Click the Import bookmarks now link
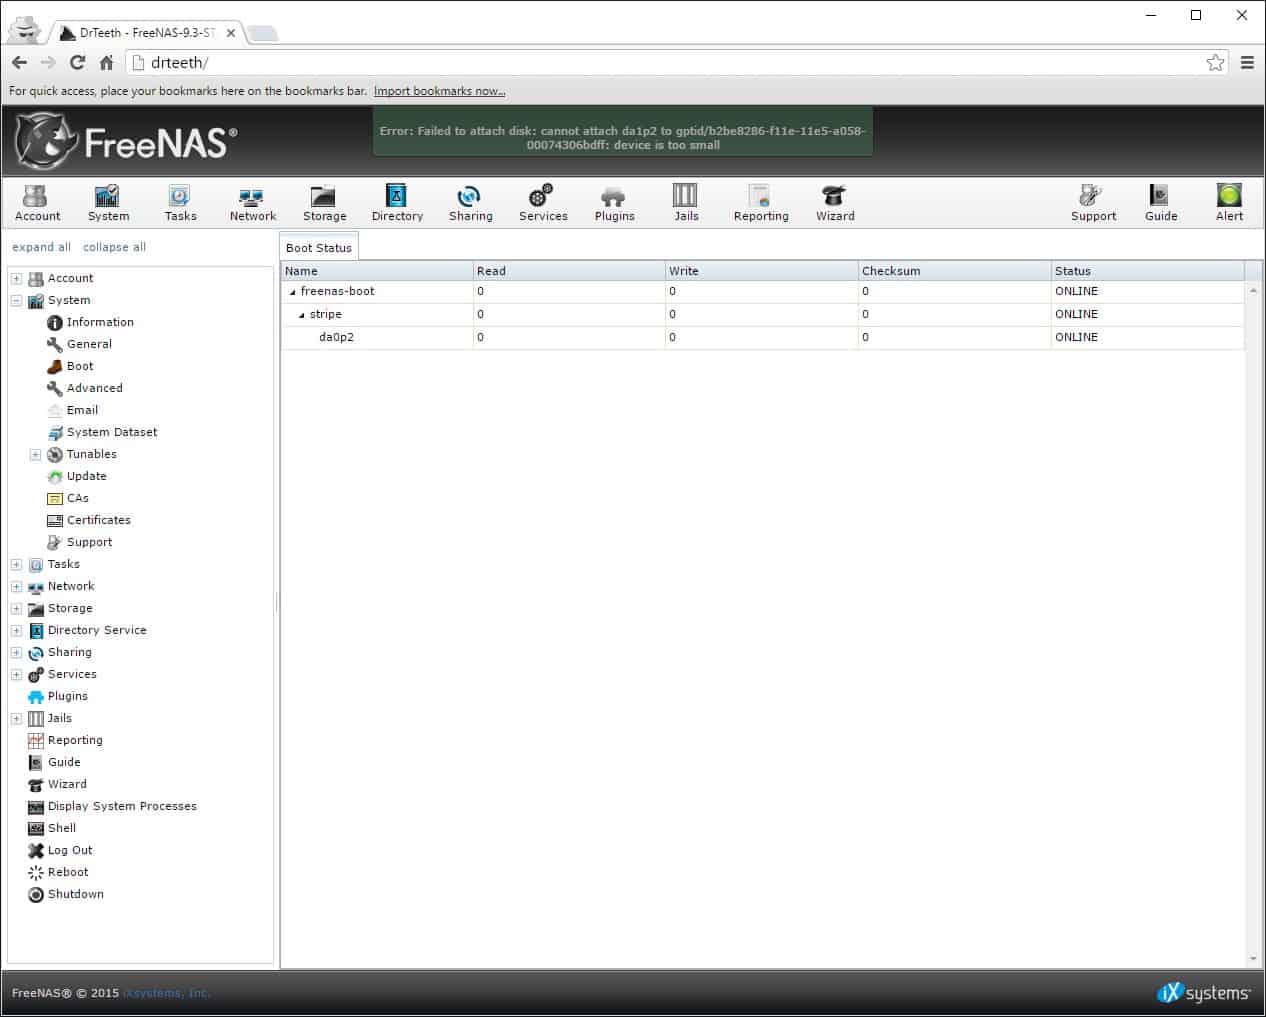The height and width of the screenshot is (1017, 1266). [x=439, y=91]
